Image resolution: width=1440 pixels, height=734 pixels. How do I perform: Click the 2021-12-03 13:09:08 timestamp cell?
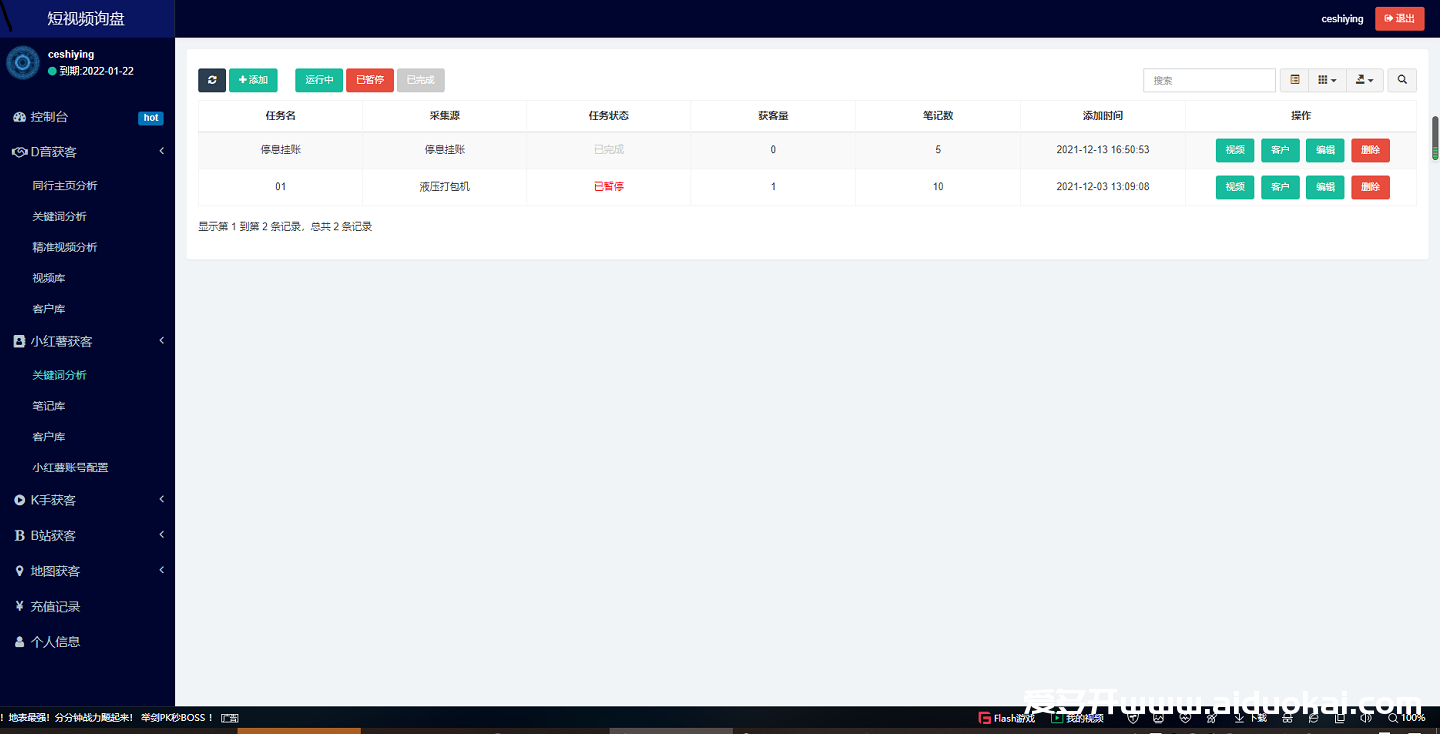(x=1103, y=187)
